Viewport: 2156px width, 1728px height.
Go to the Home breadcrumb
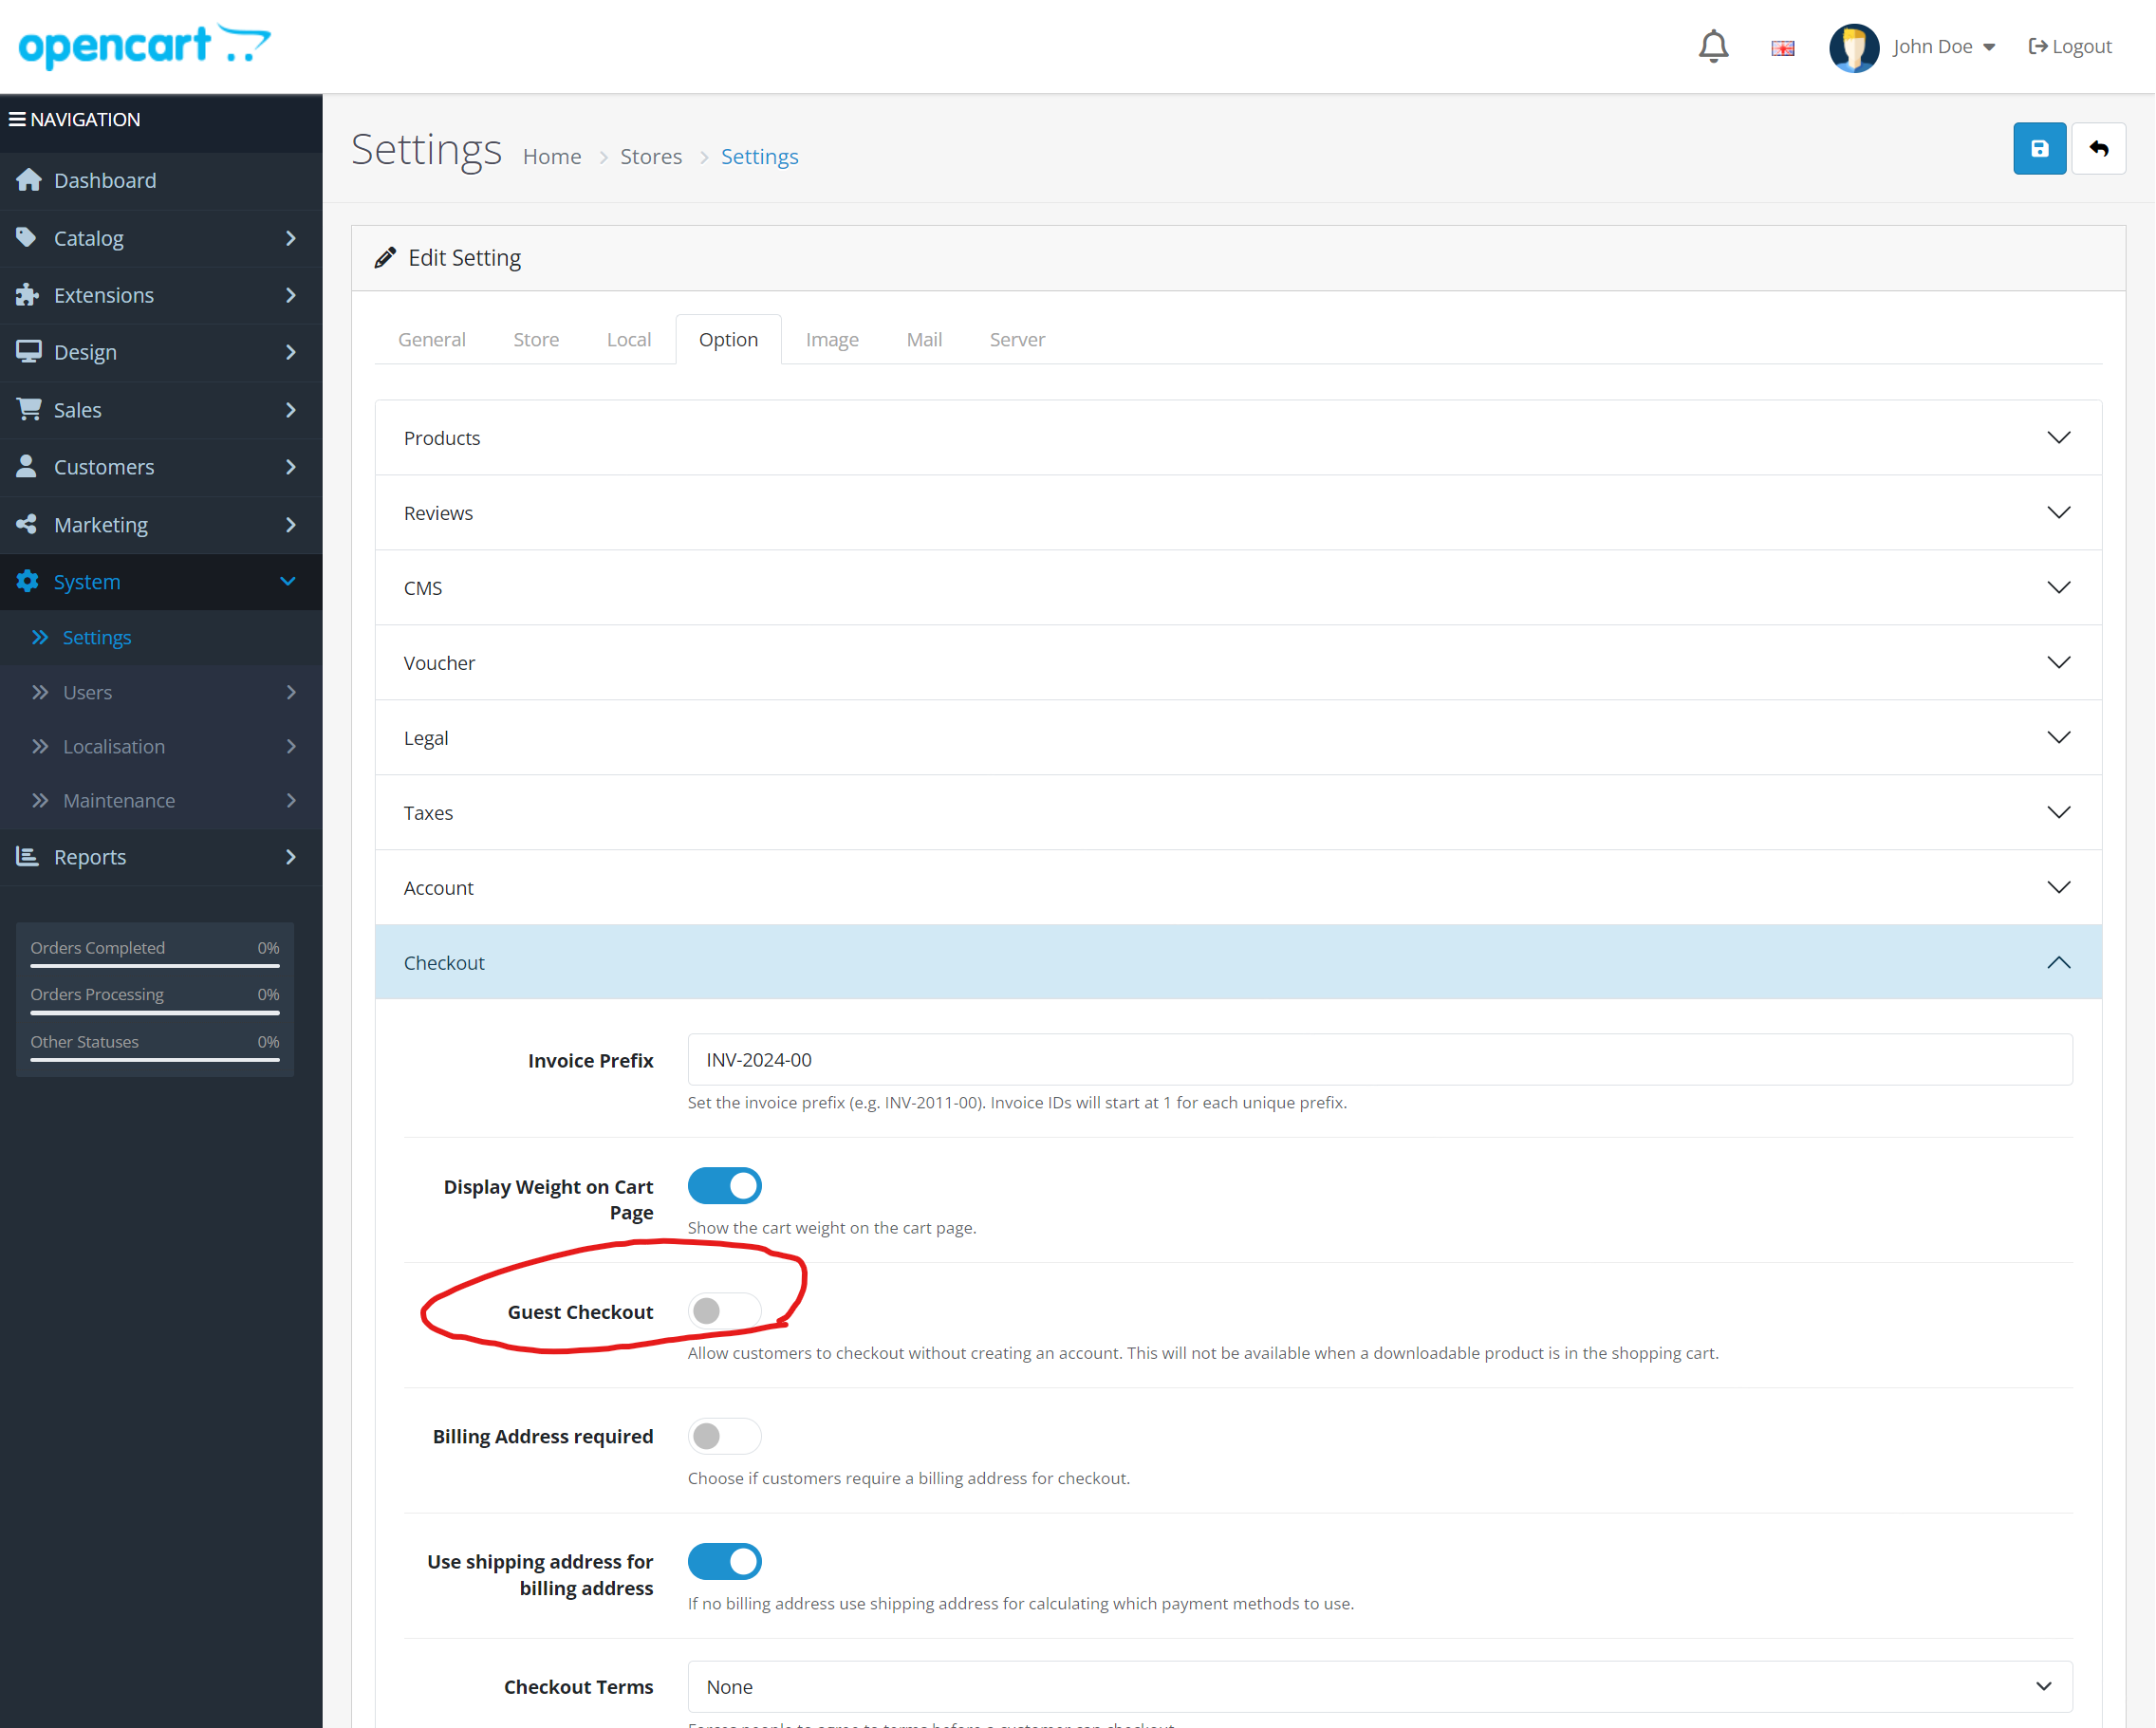point(552,156)
